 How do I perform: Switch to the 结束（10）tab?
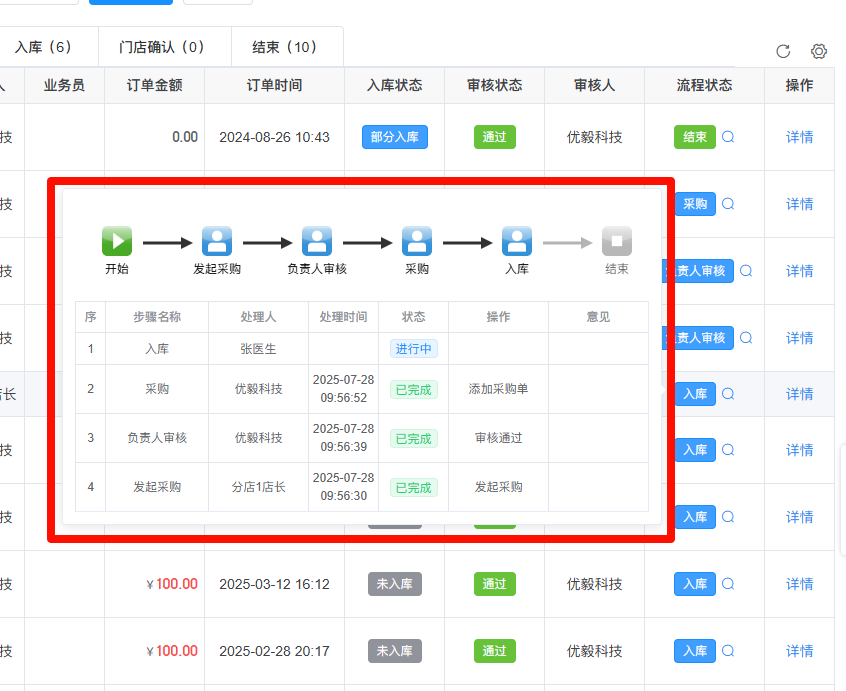[x=285, y=47]
